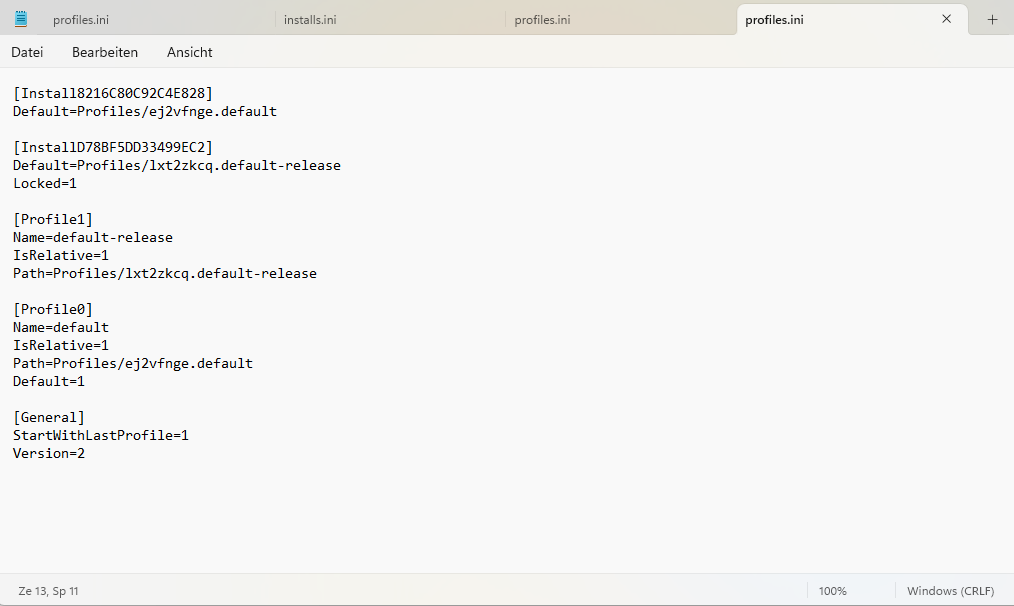The image size is (1014, 606).
Task: Select the profiles.ini tab right of installs.ini
Action: pyautogui.click(x=543, y=20)
